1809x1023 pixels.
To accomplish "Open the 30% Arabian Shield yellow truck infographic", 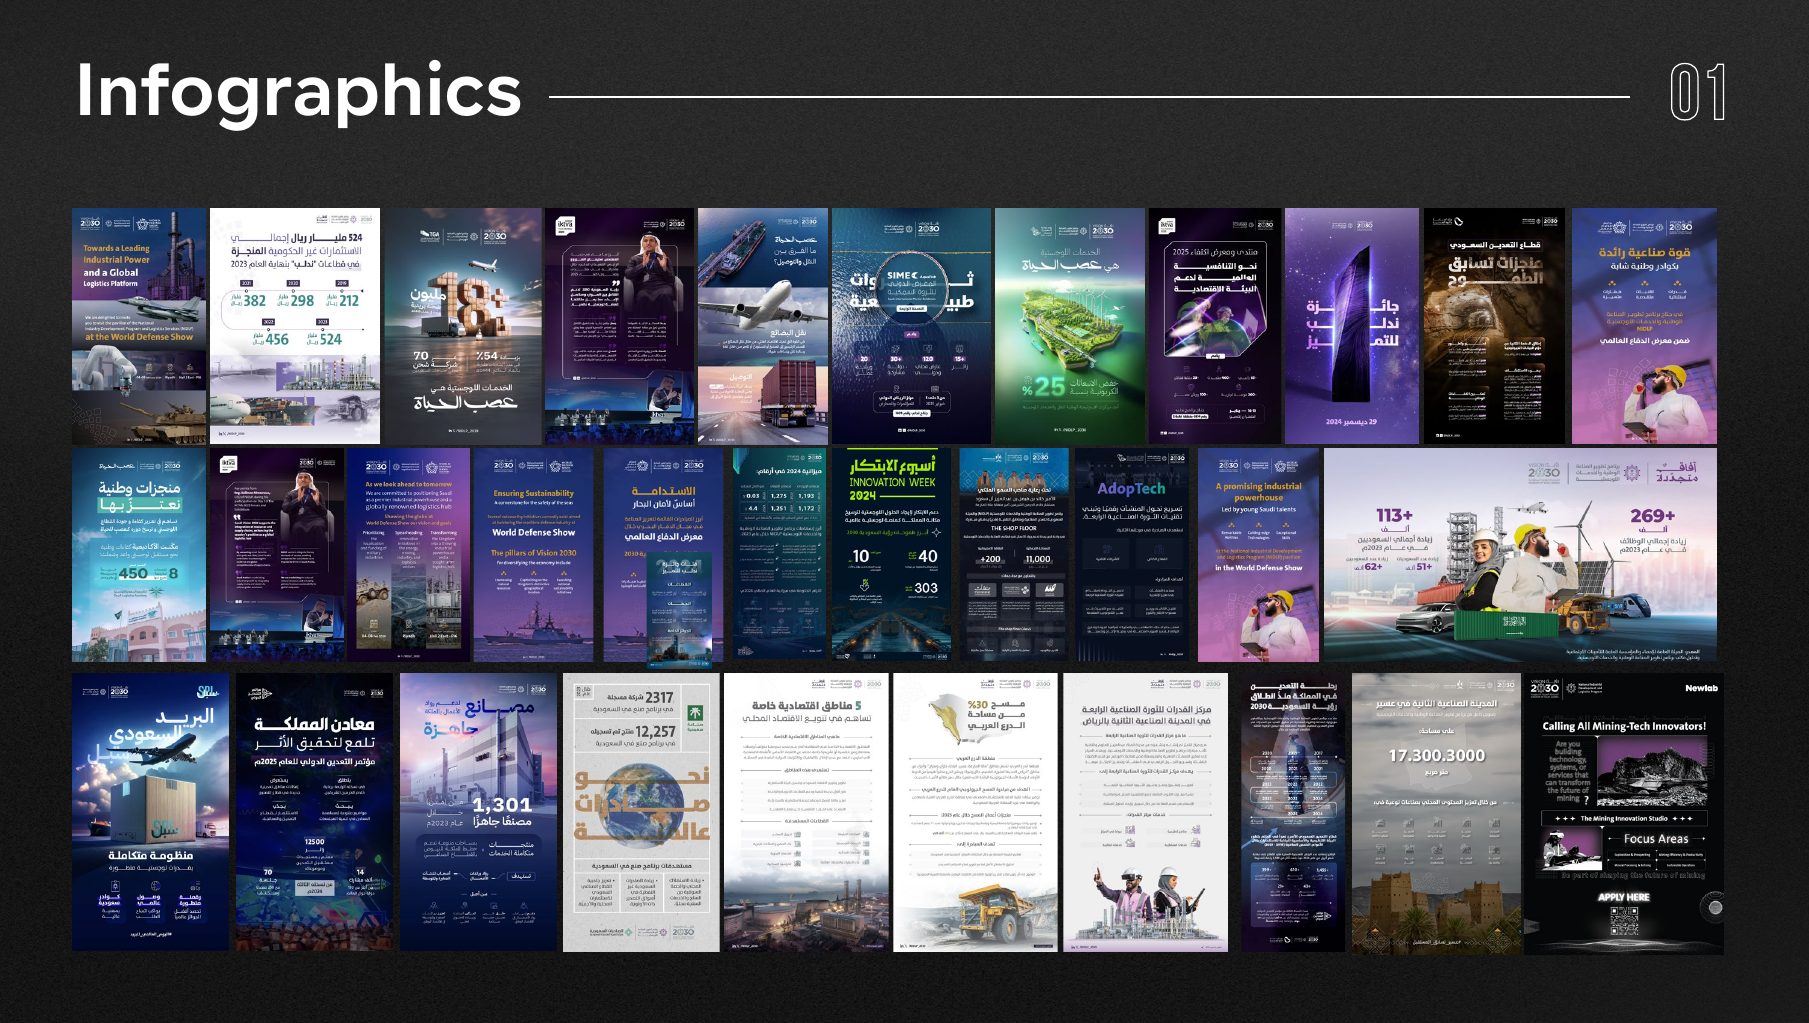I will (x=975, y=812).
